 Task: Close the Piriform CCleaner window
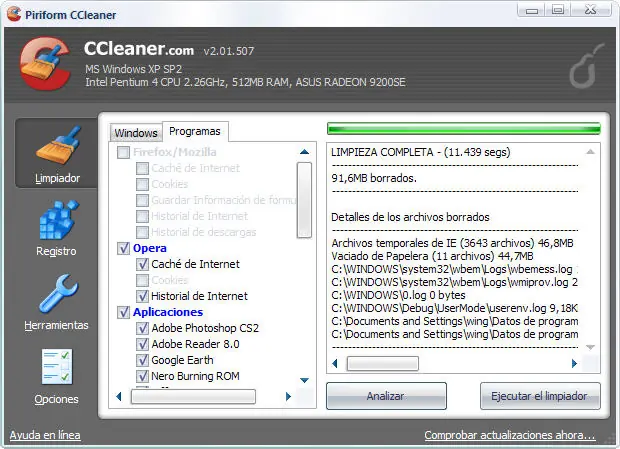tap(591, 10)
